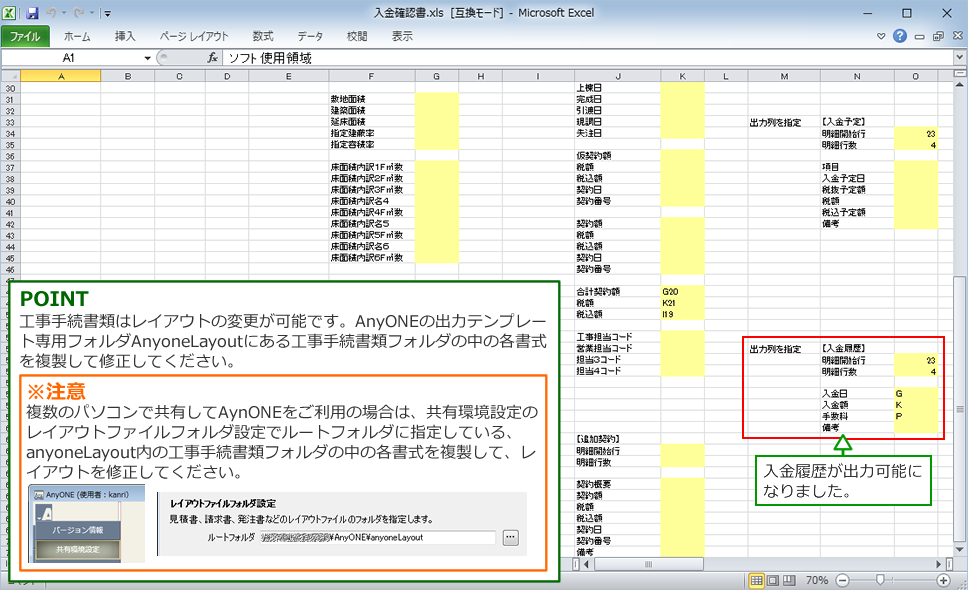This screenshot has height=590, width=968.
Task: Click the Undo arrow icon
Action: [52, 13]
